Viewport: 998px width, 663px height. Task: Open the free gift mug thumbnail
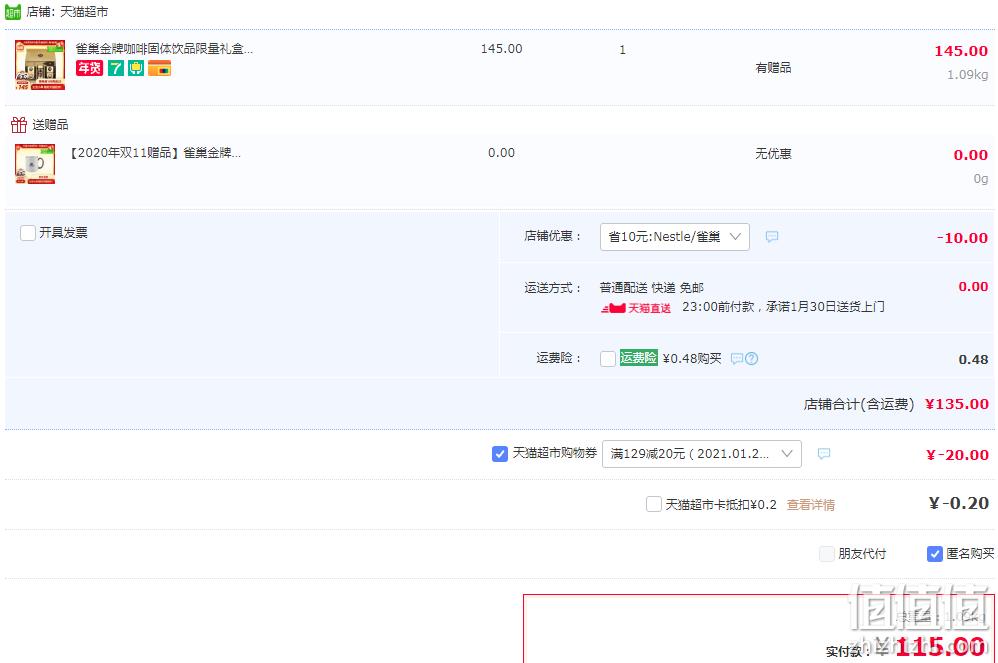(35, 164)
